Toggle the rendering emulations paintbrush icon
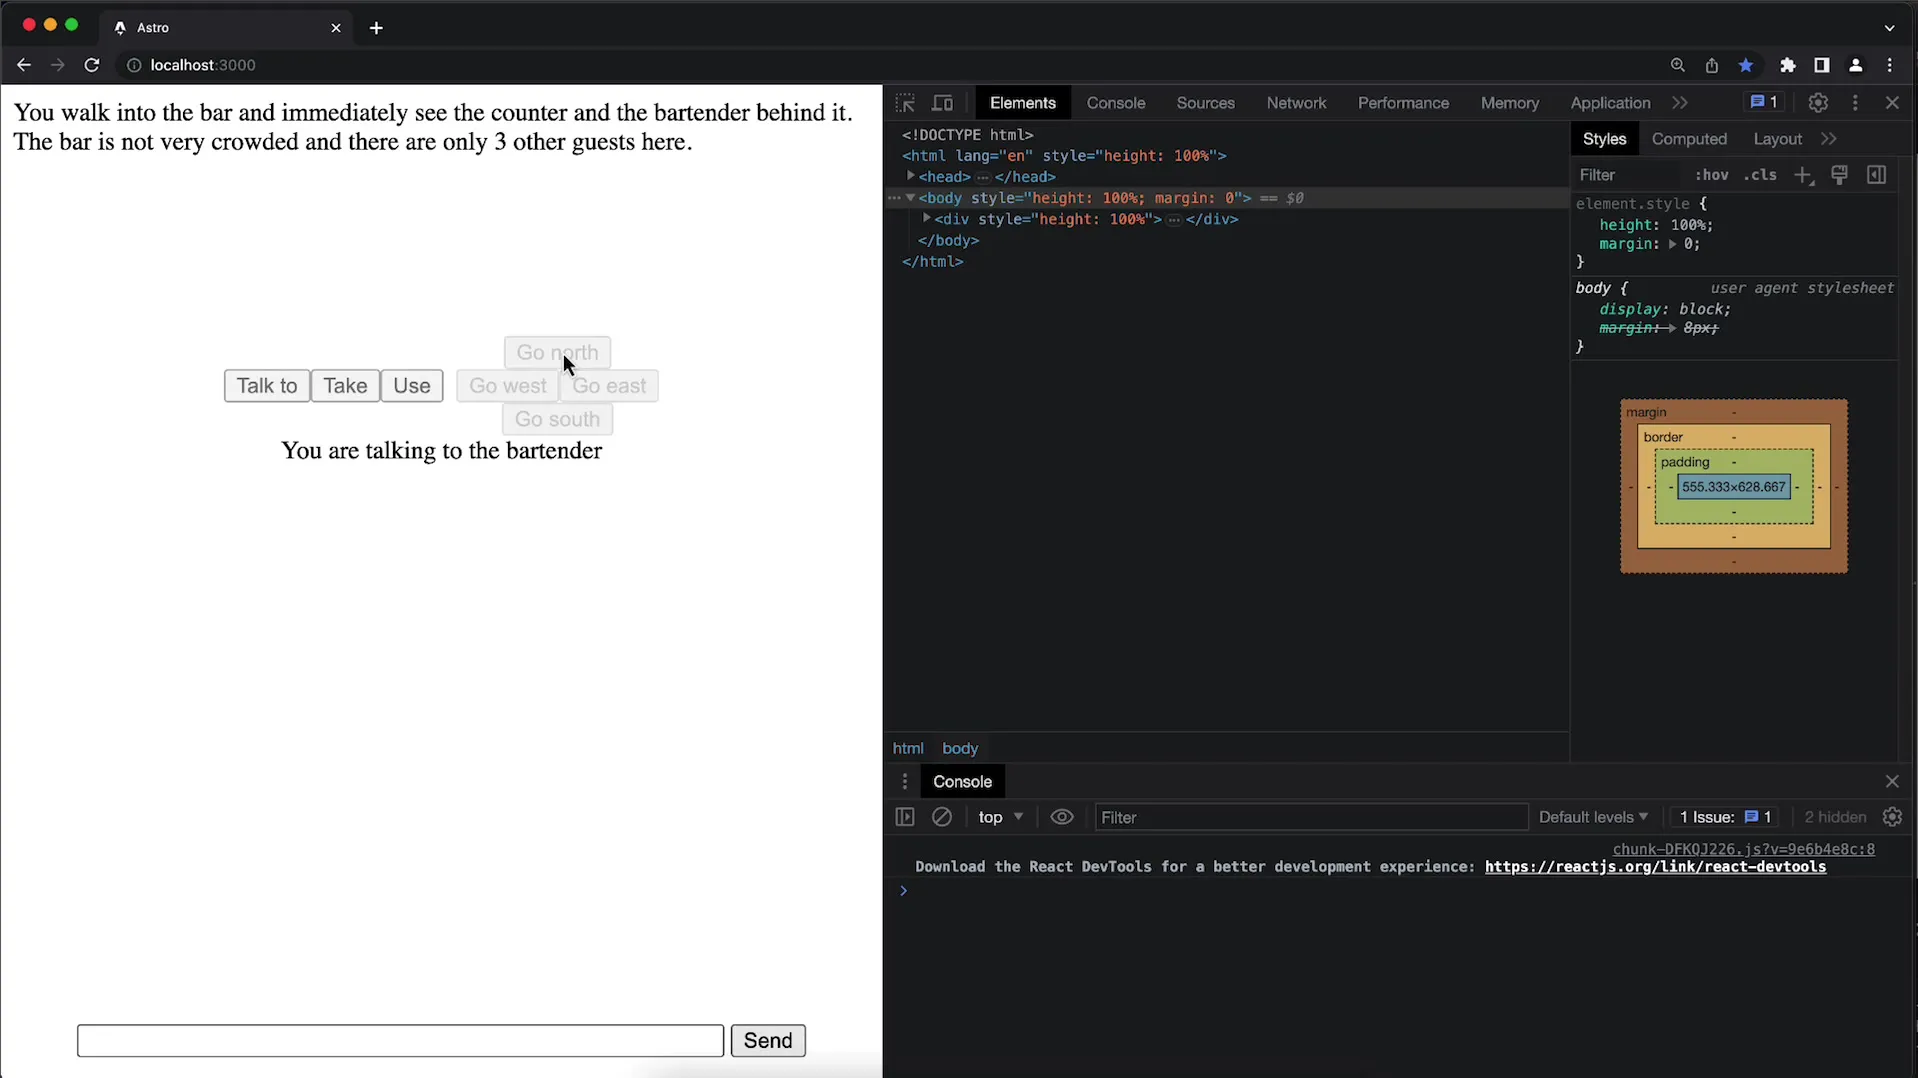The width and height of the screenshot is (1918, 1078). 1839,175
